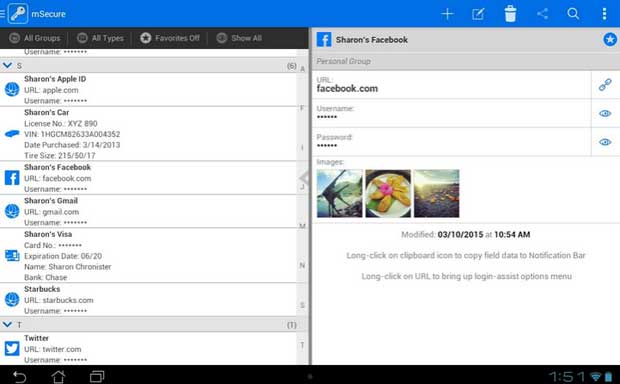The width and height of the screenshot is (620, 384).
Task: Click the Facebook icon in the record list
Action: (12, 178)
